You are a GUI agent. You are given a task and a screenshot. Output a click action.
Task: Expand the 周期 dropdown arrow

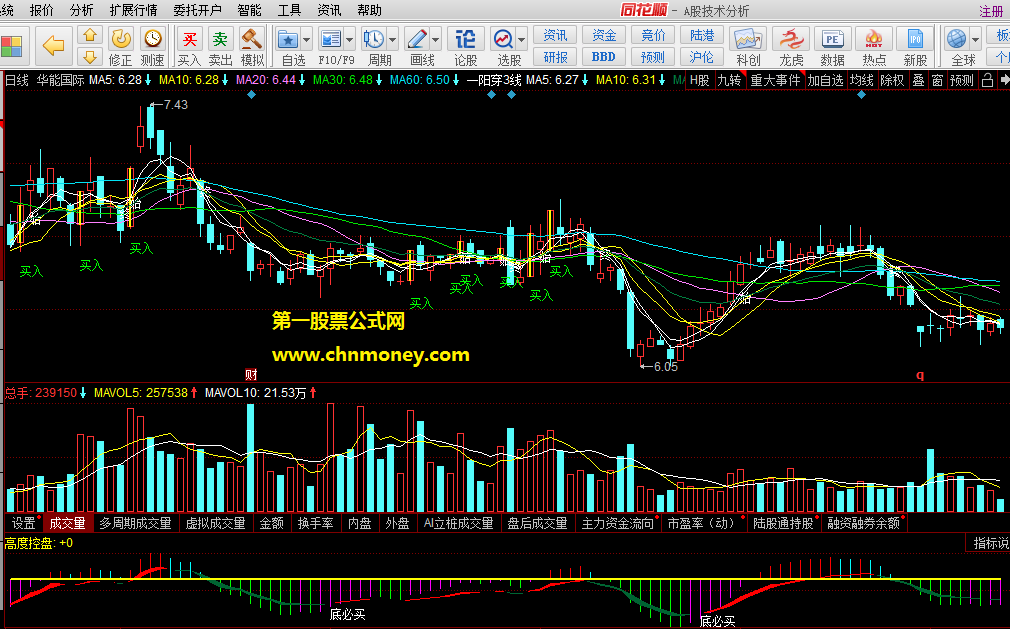click(x=392, y=40)
